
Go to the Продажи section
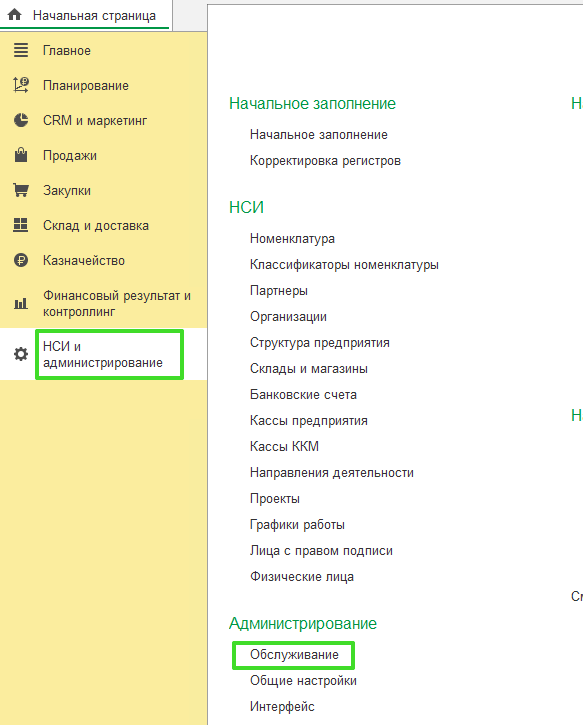pos(70,155)
